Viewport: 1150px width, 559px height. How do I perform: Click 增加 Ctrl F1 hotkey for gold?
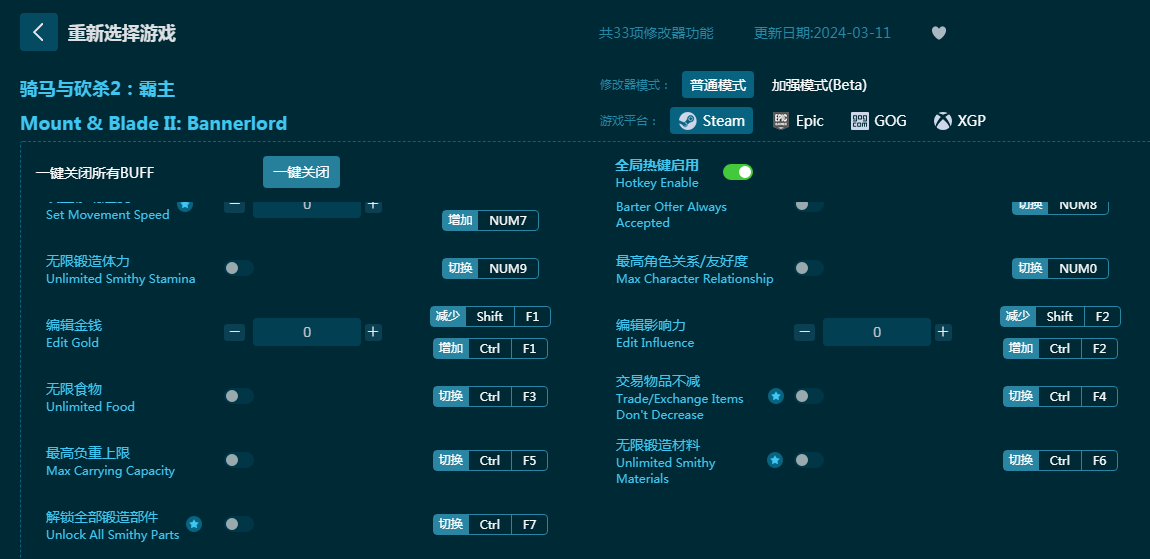click(490, 348)
